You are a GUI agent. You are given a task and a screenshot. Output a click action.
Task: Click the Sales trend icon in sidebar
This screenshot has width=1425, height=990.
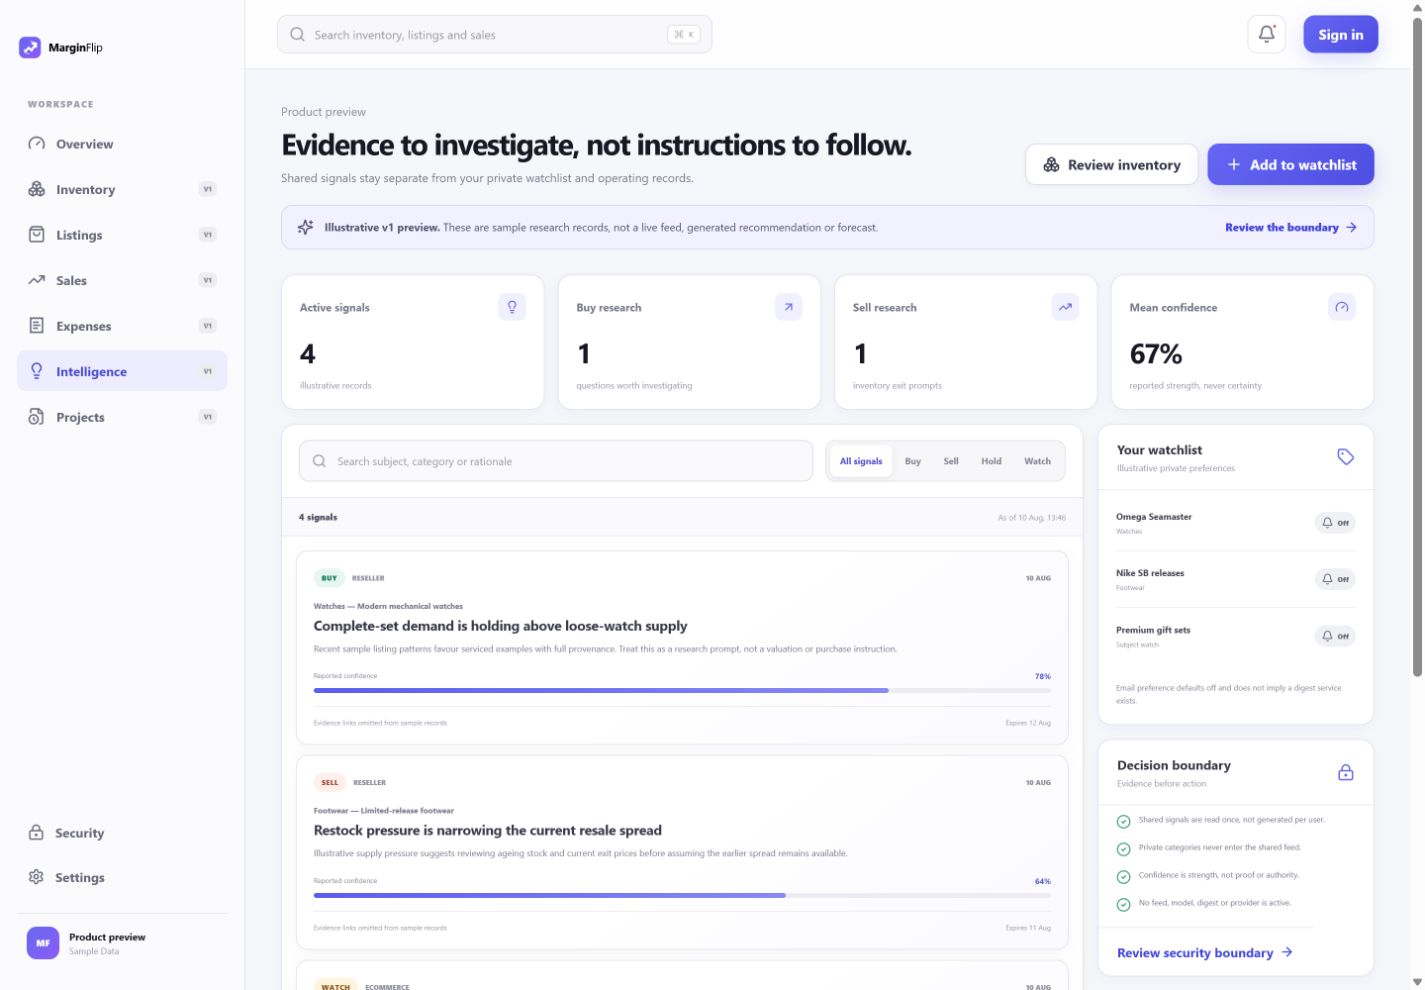[x=37, y=280]
